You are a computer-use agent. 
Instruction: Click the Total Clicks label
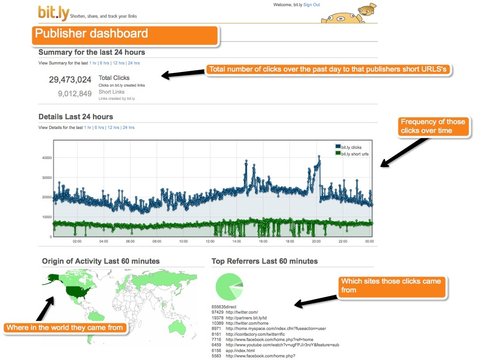[114, 78]
